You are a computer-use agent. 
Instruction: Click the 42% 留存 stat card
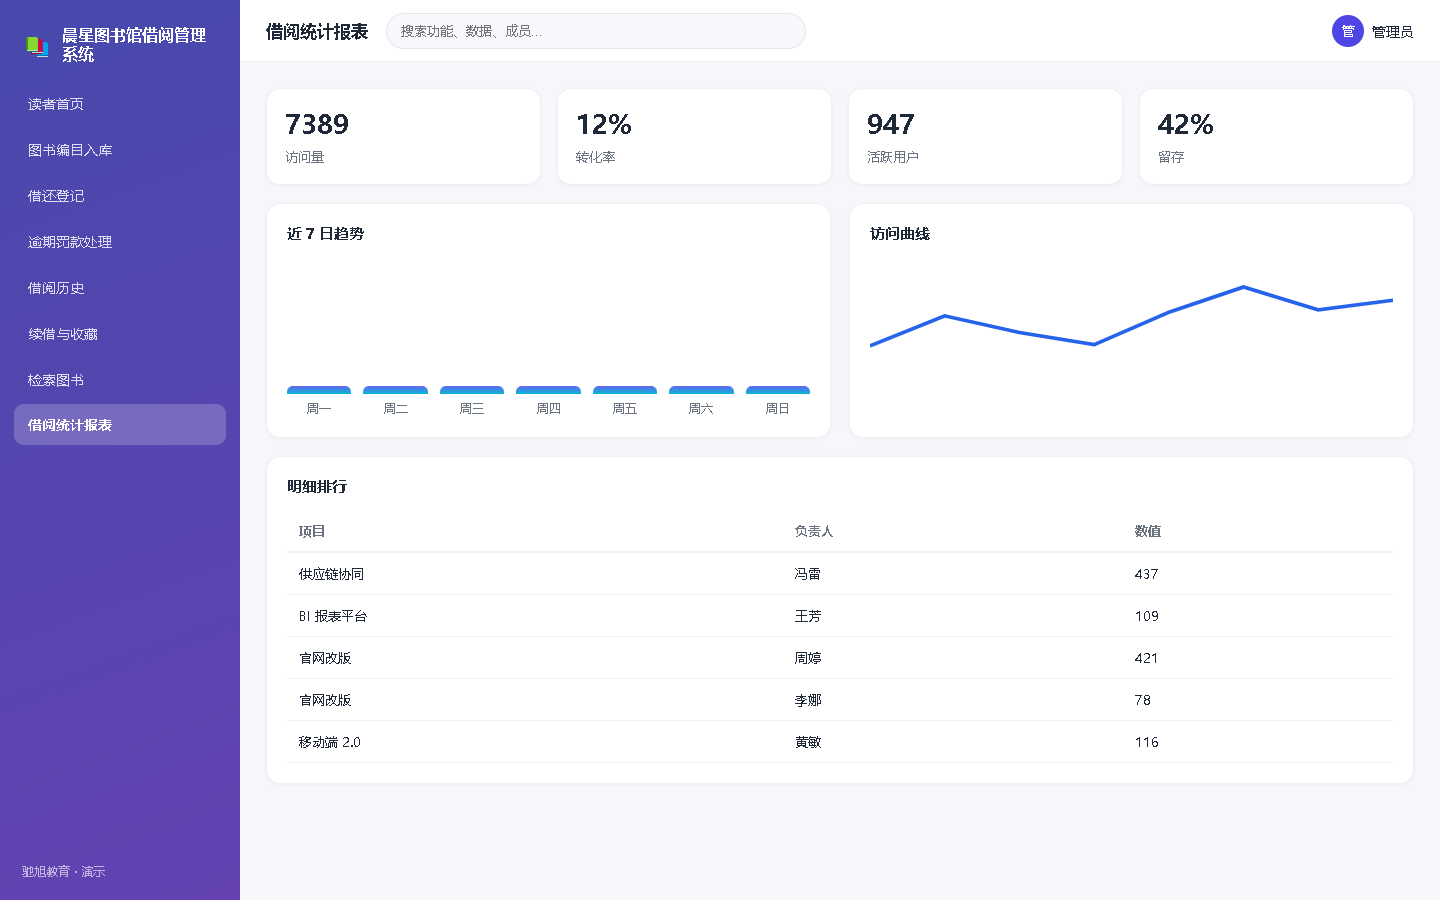click(x=1276, y=137)
